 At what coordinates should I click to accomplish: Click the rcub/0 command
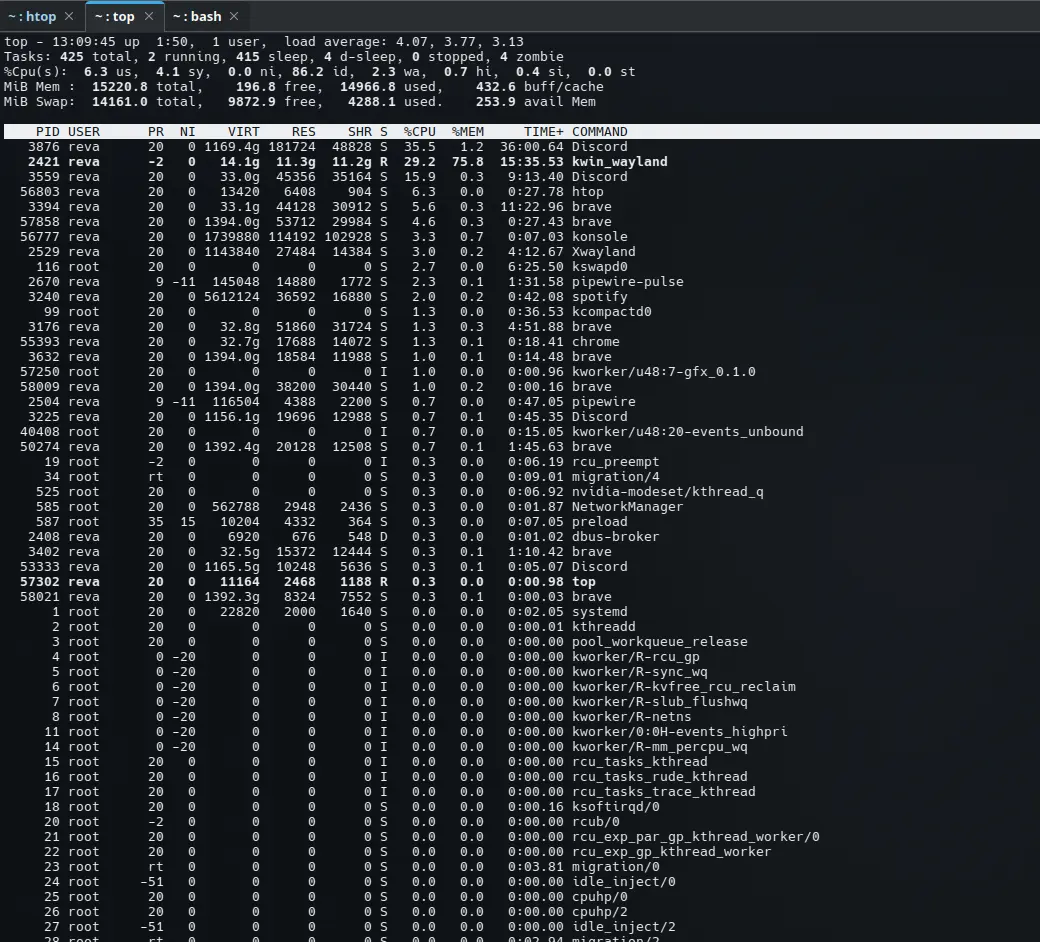596,822
